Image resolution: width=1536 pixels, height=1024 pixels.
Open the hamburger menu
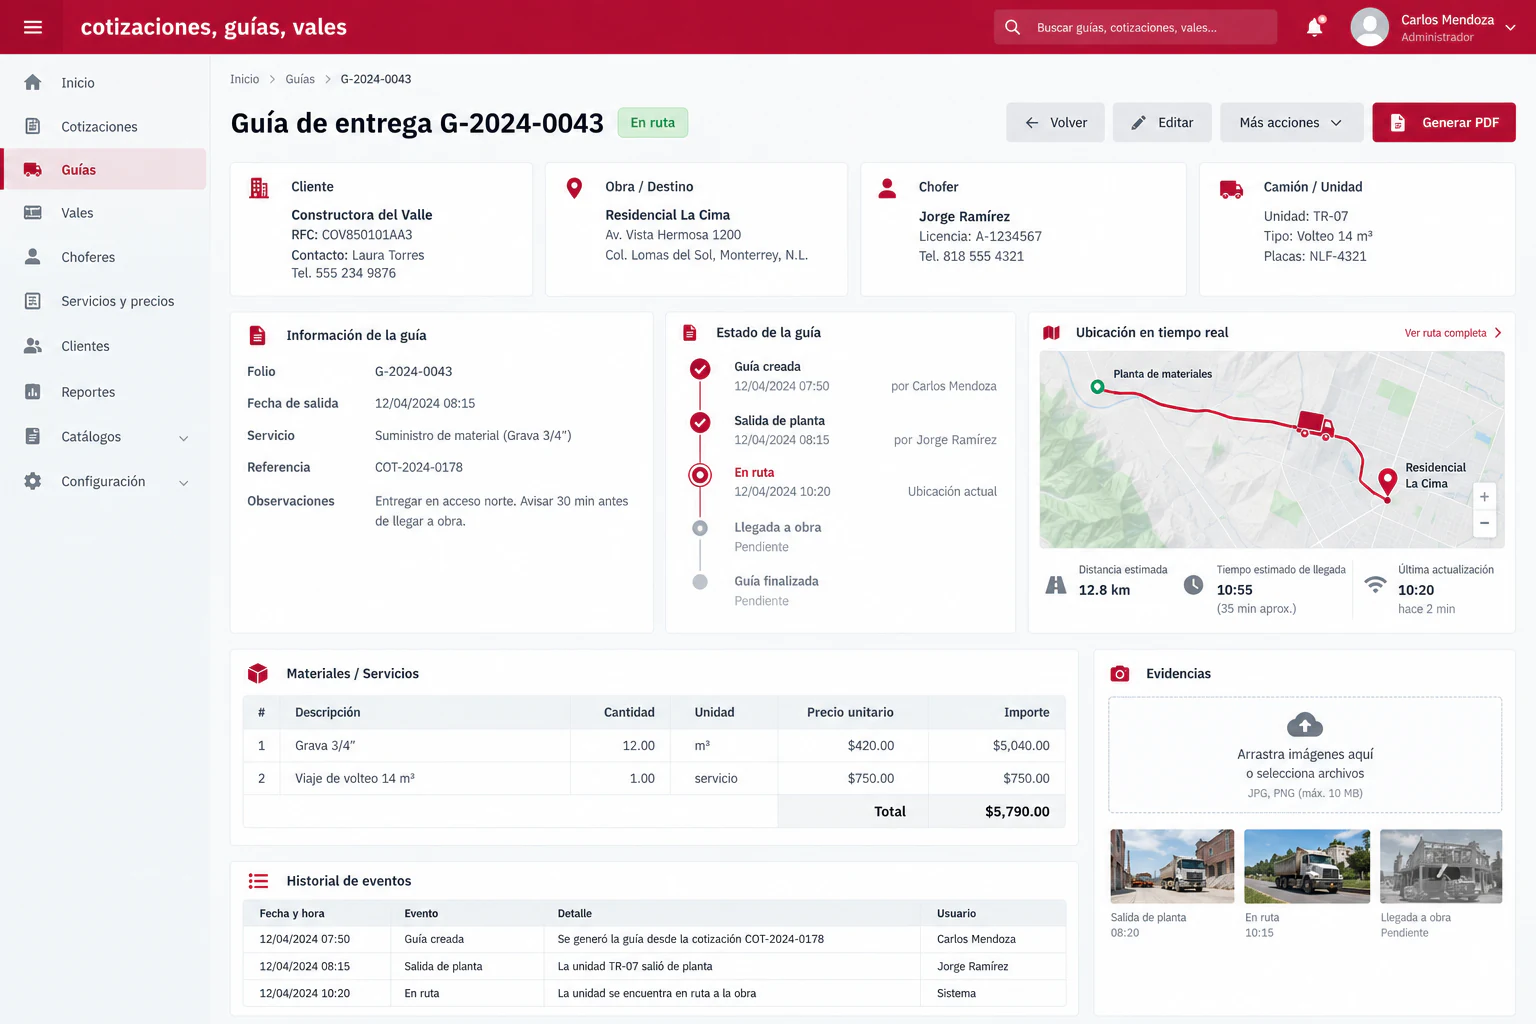(x=33, y=27)
